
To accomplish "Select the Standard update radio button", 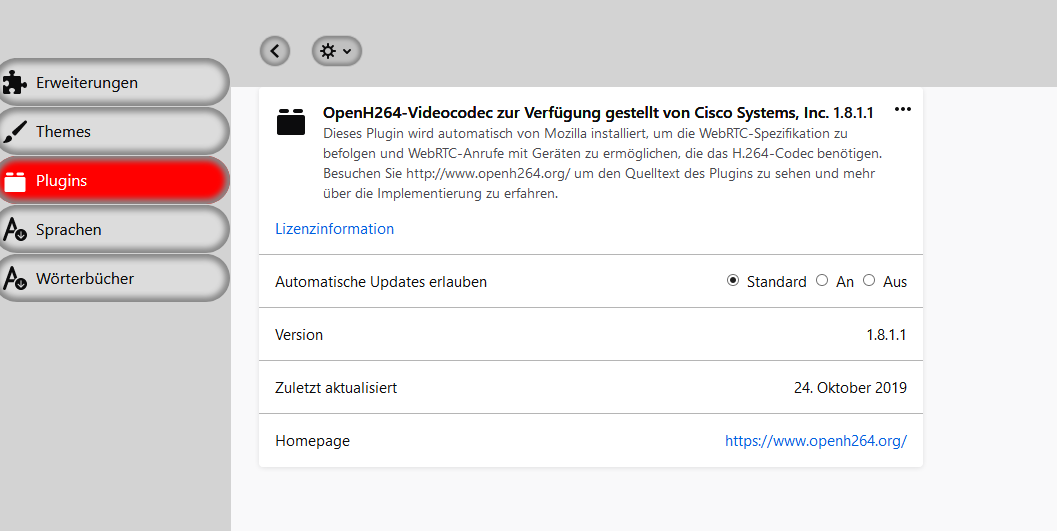I will pyautogui.click(x=733, y=280).
